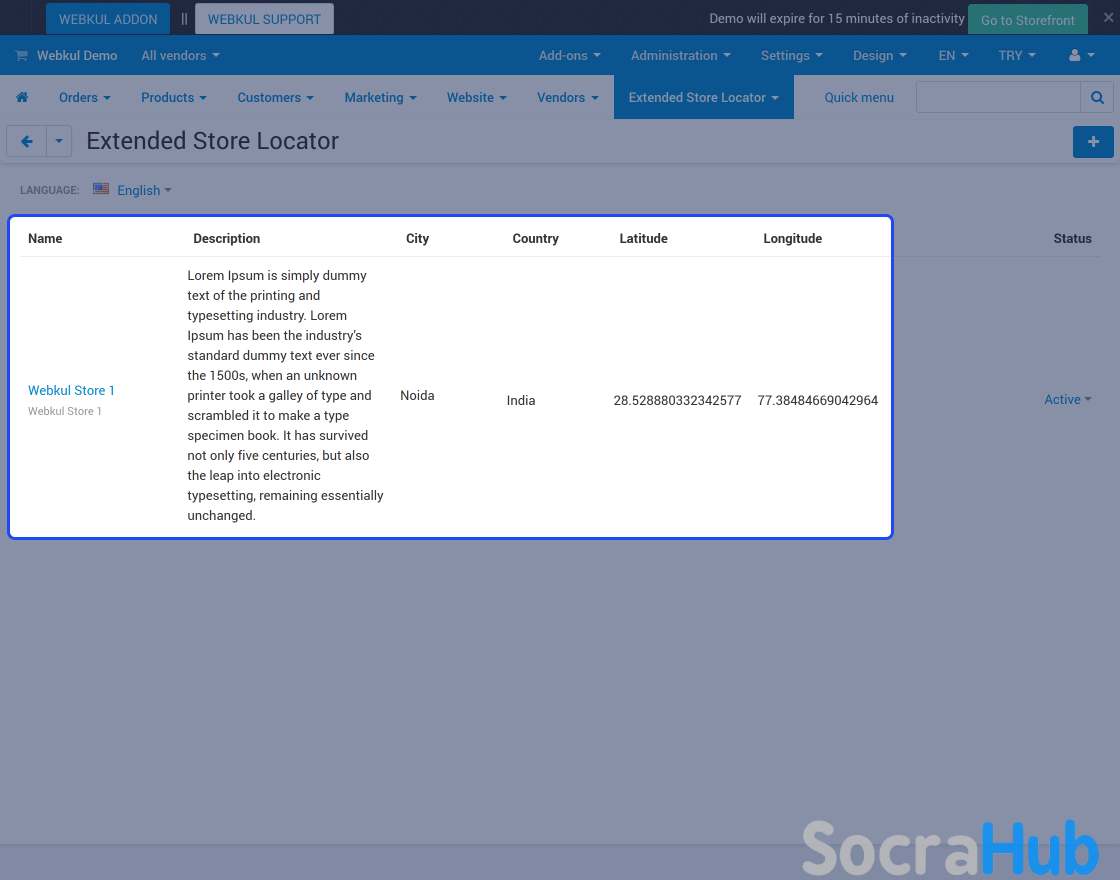
Task: Click the back arrow button
Action: [26, 141]
